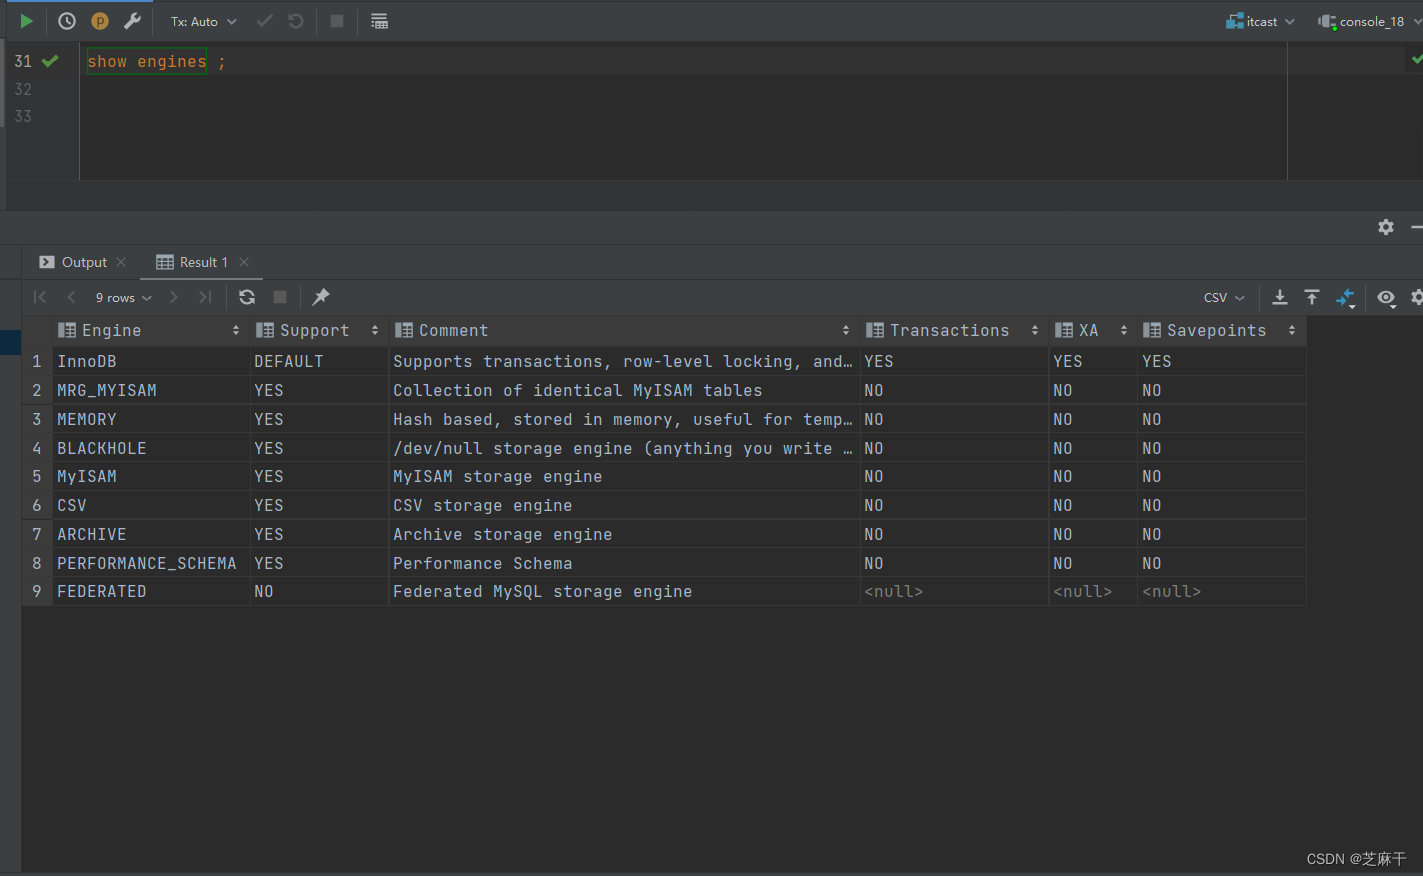This screenshot has height=876, width=1423.
Task: Refresh the result set with the reload icon
Action: click(x=246, y=297)
